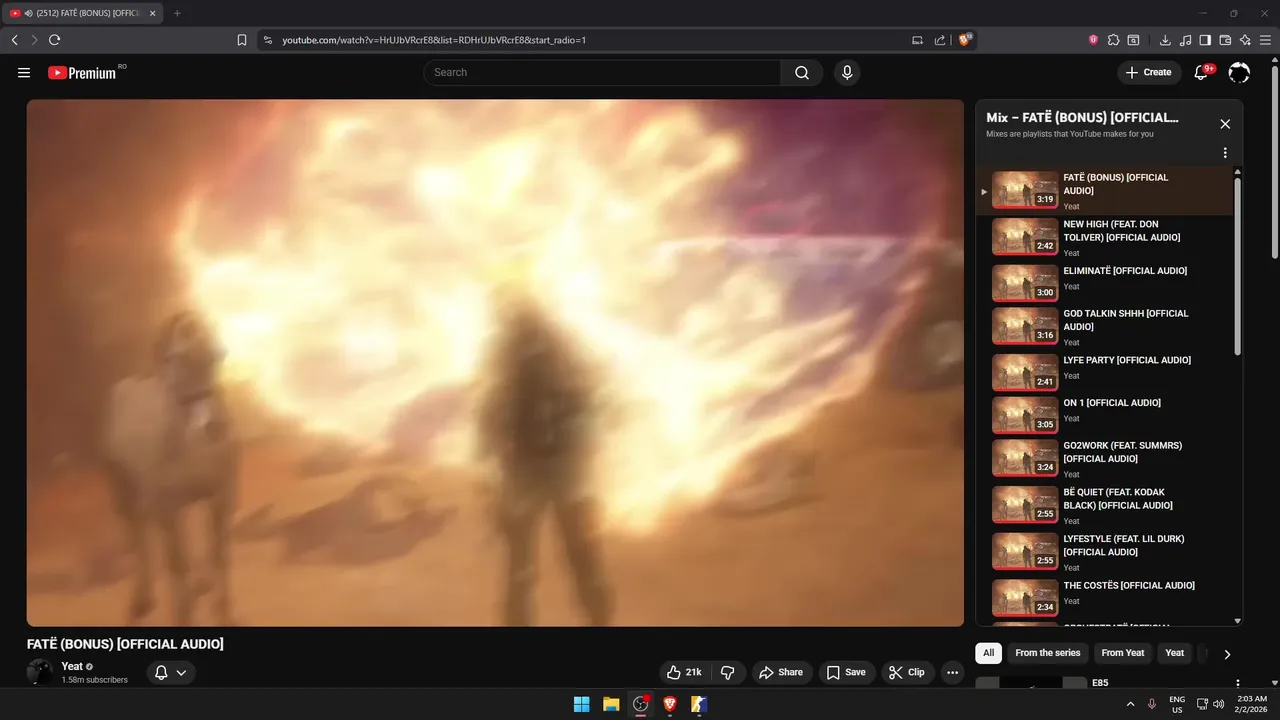Viewport: 1280px width, 720px height.
Task: Open Brave Wallet icon
Action: [1225, 40]
